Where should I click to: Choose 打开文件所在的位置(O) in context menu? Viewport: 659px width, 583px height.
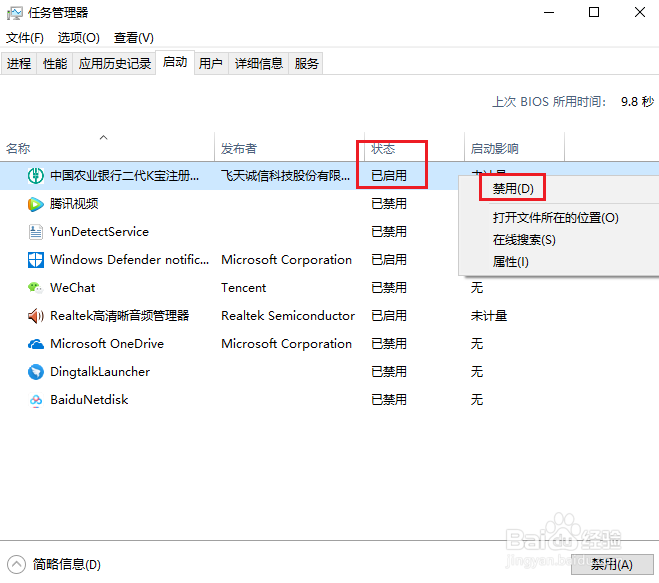coord(556,218)
